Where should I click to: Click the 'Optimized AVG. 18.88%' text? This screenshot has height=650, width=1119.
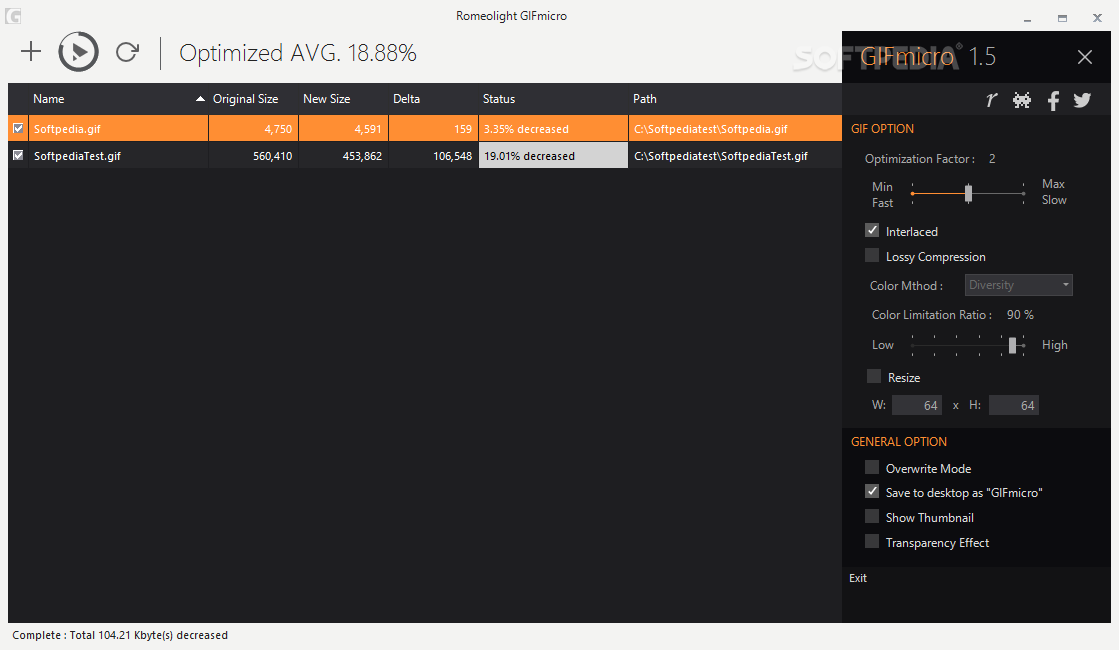[x=298, y=53]
